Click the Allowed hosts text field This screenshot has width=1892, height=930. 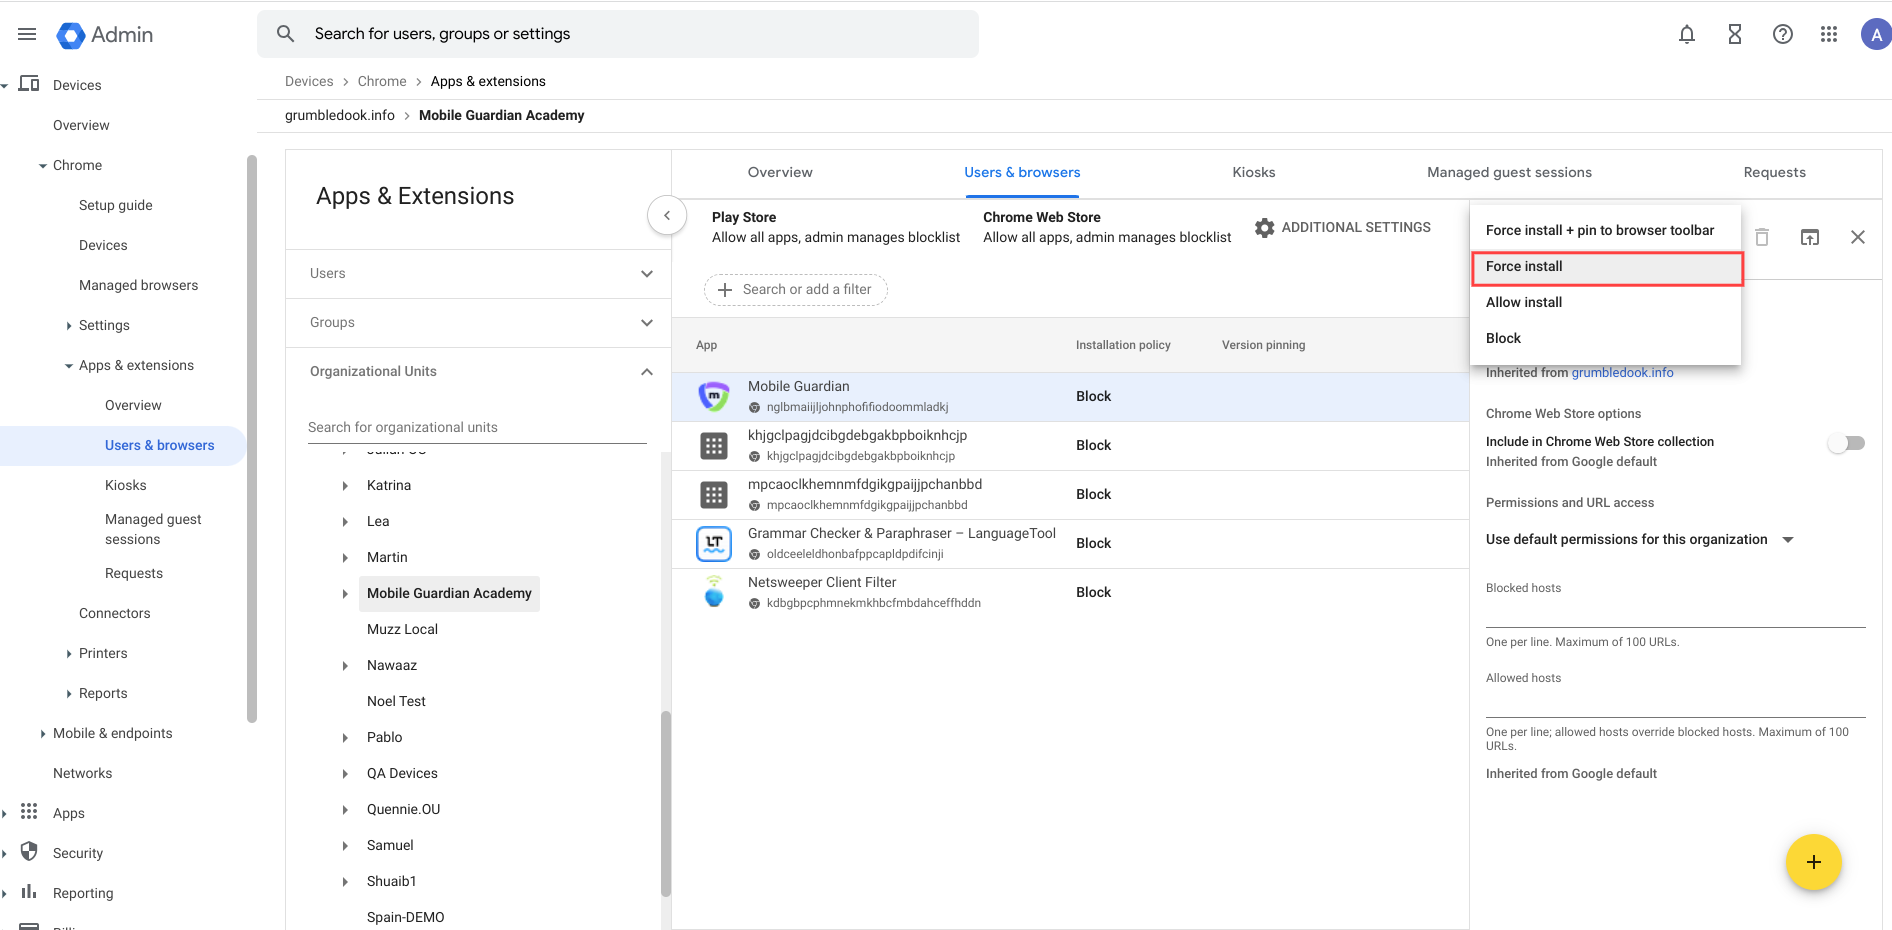pos(1675,702)
